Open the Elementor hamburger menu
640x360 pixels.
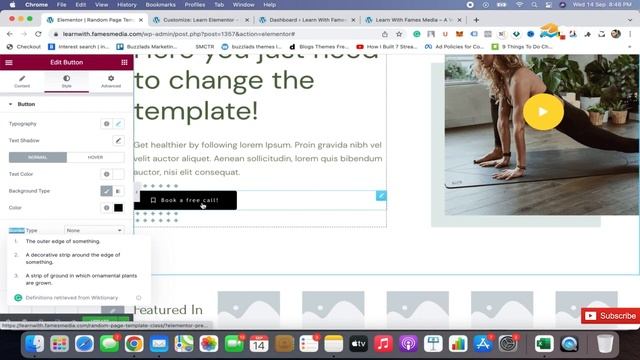coord(9,62)
